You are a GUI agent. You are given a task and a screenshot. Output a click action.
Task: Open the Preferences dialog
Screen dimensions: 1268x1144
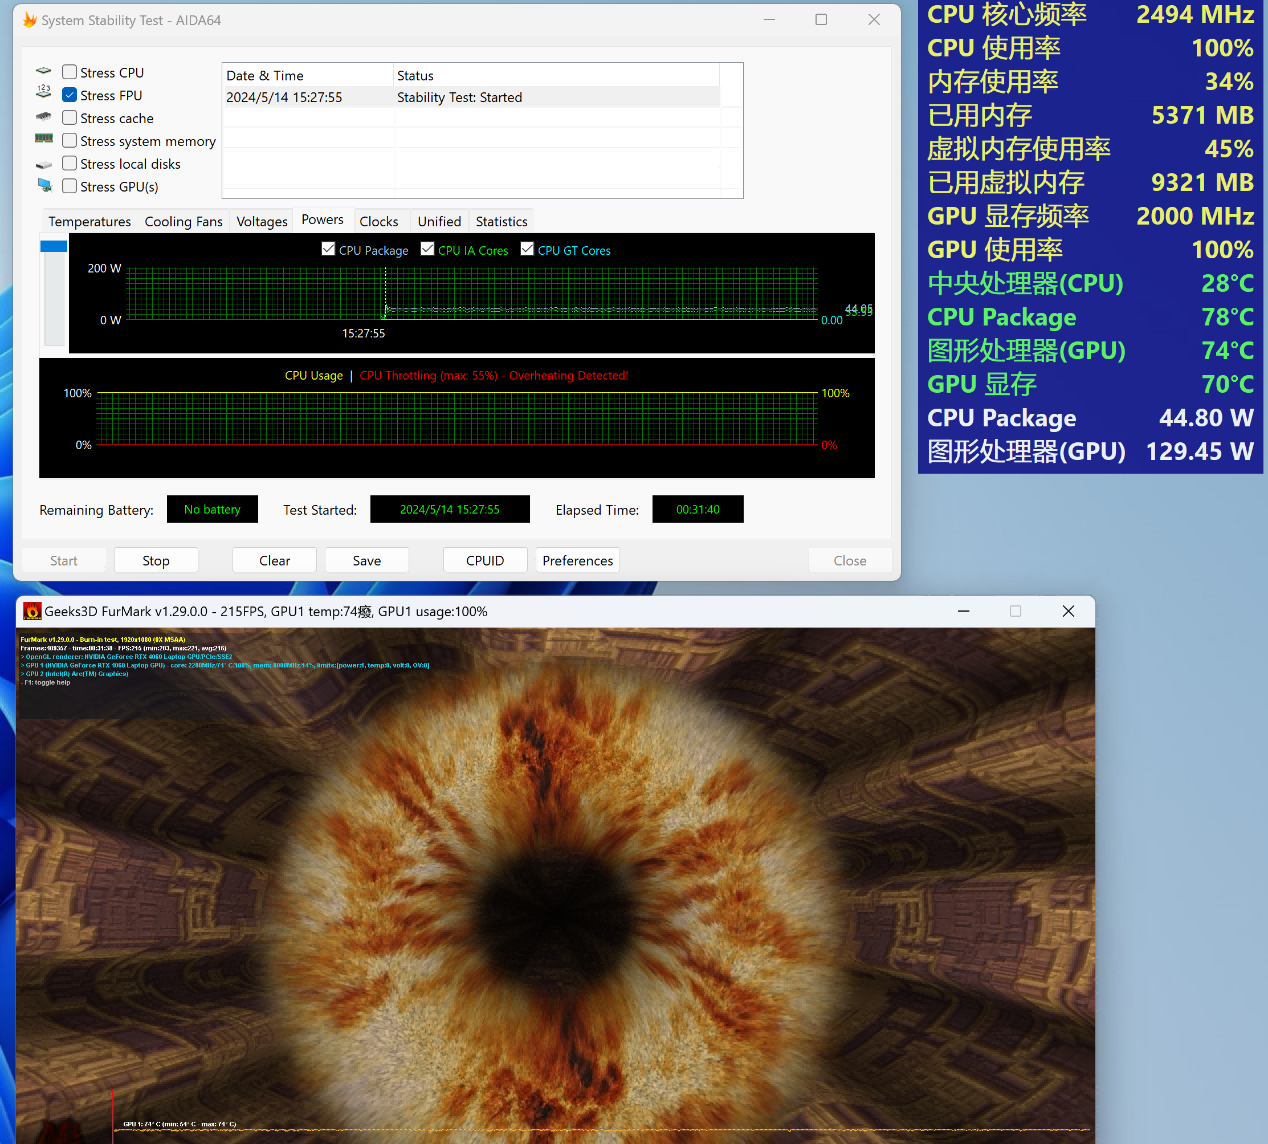pyautogui.click(x=577, y=560)
